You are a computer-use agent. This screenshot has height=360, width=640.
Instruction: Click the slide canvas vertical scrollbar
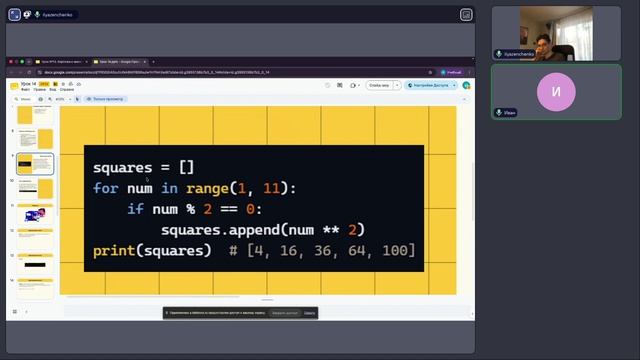[x=473, y=192]
